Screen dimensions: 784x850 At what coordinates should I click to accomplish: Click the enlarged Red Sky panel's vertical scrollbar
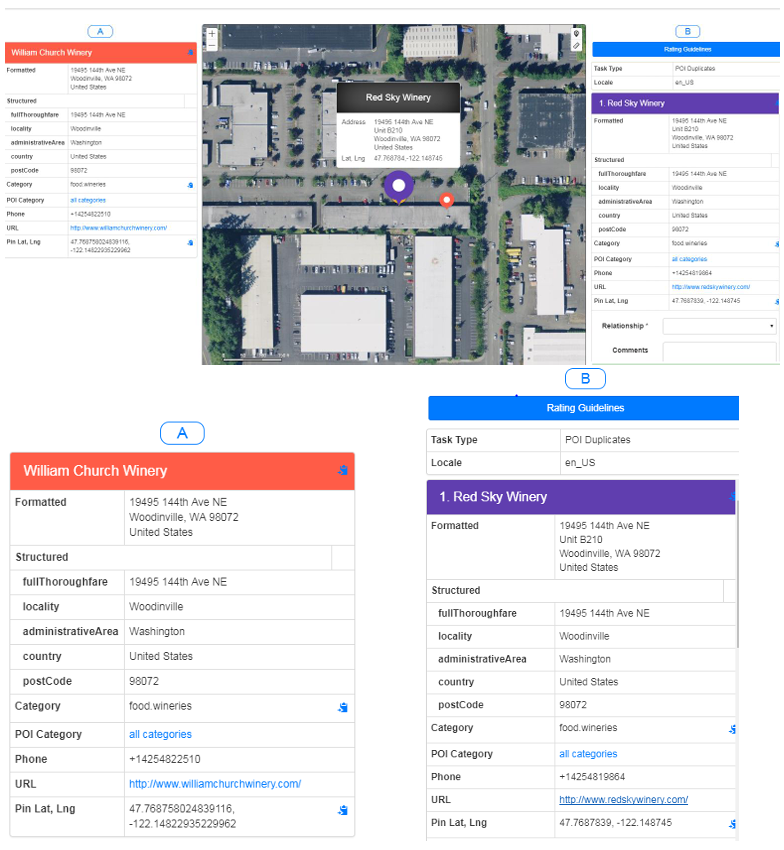point(737,574)
